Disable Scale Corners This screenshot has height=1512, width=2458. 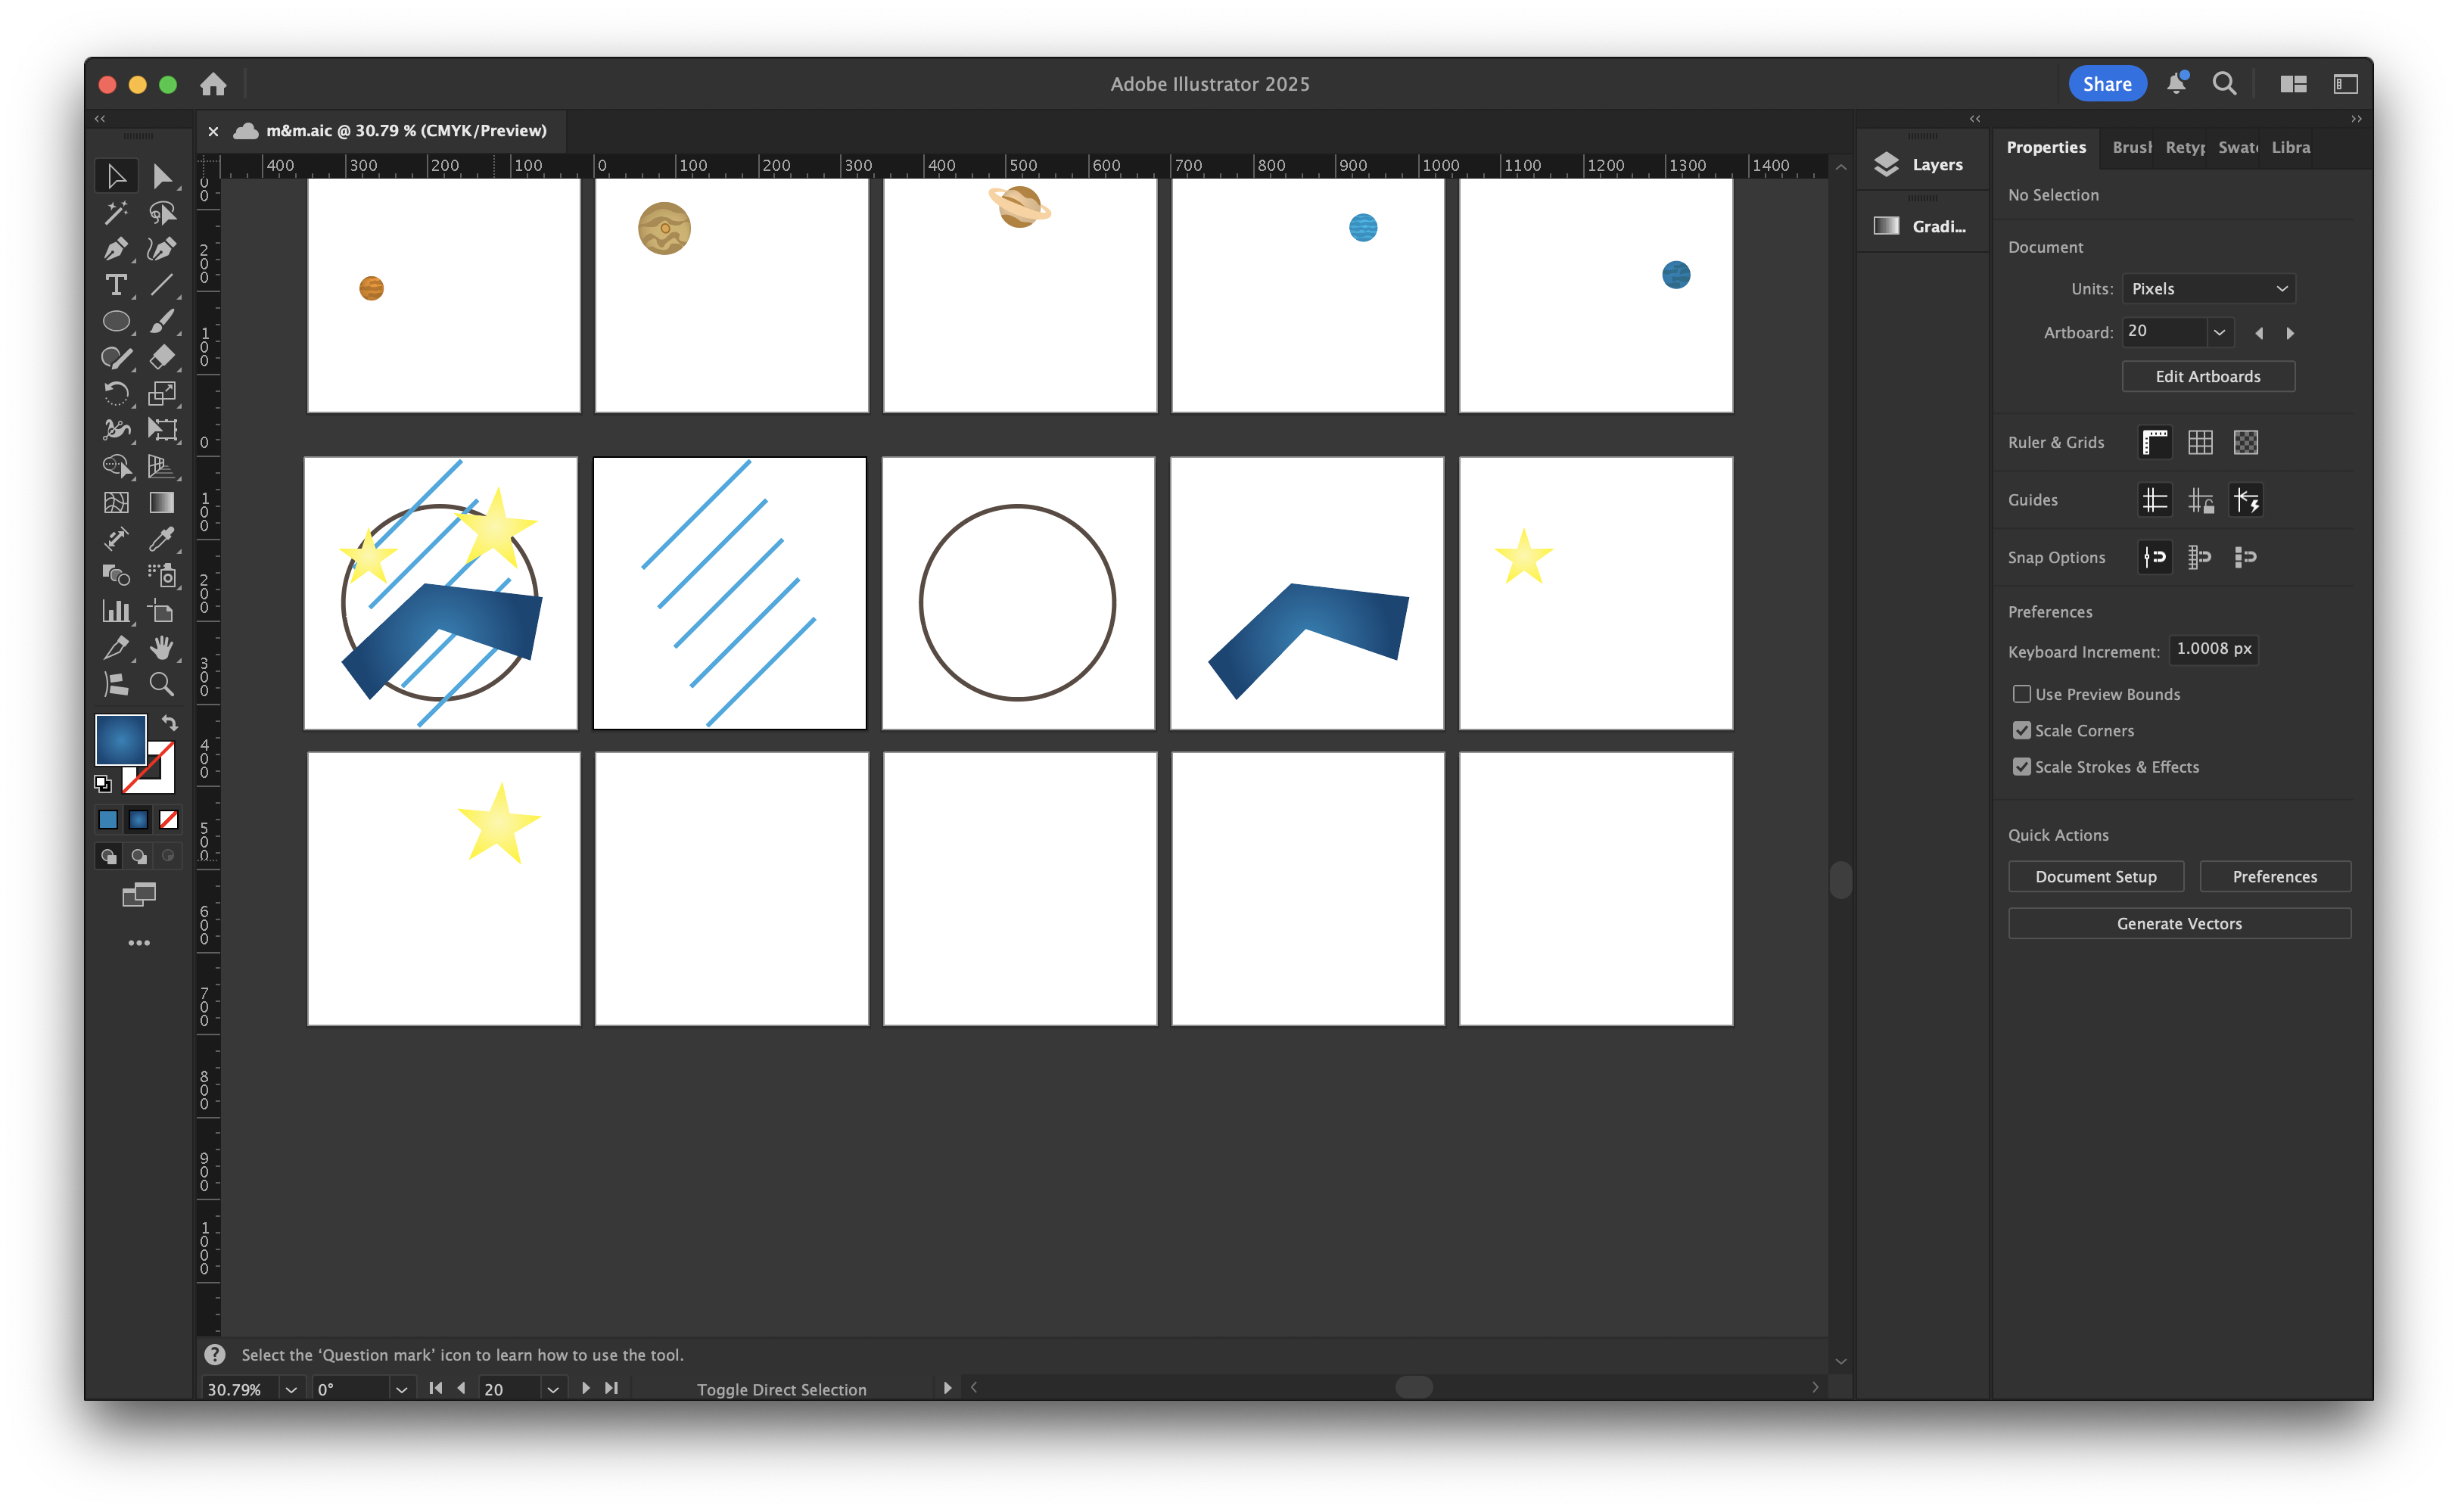tap(2022, 730)
